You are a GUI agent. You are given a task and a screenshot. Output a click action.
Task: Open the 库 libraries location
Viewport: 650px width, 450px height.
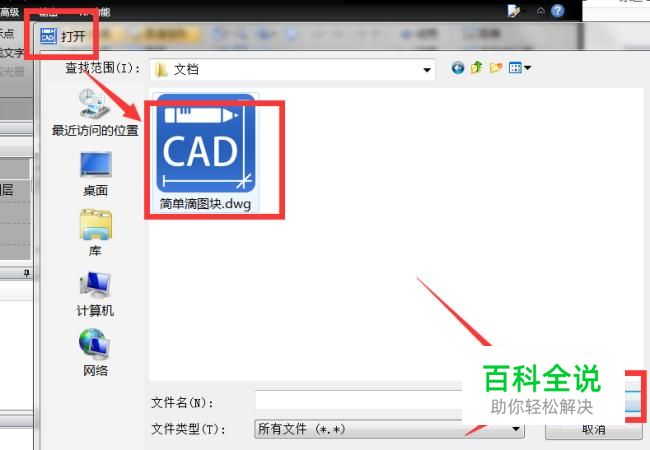pyautogui.click(x=95, y=233)
